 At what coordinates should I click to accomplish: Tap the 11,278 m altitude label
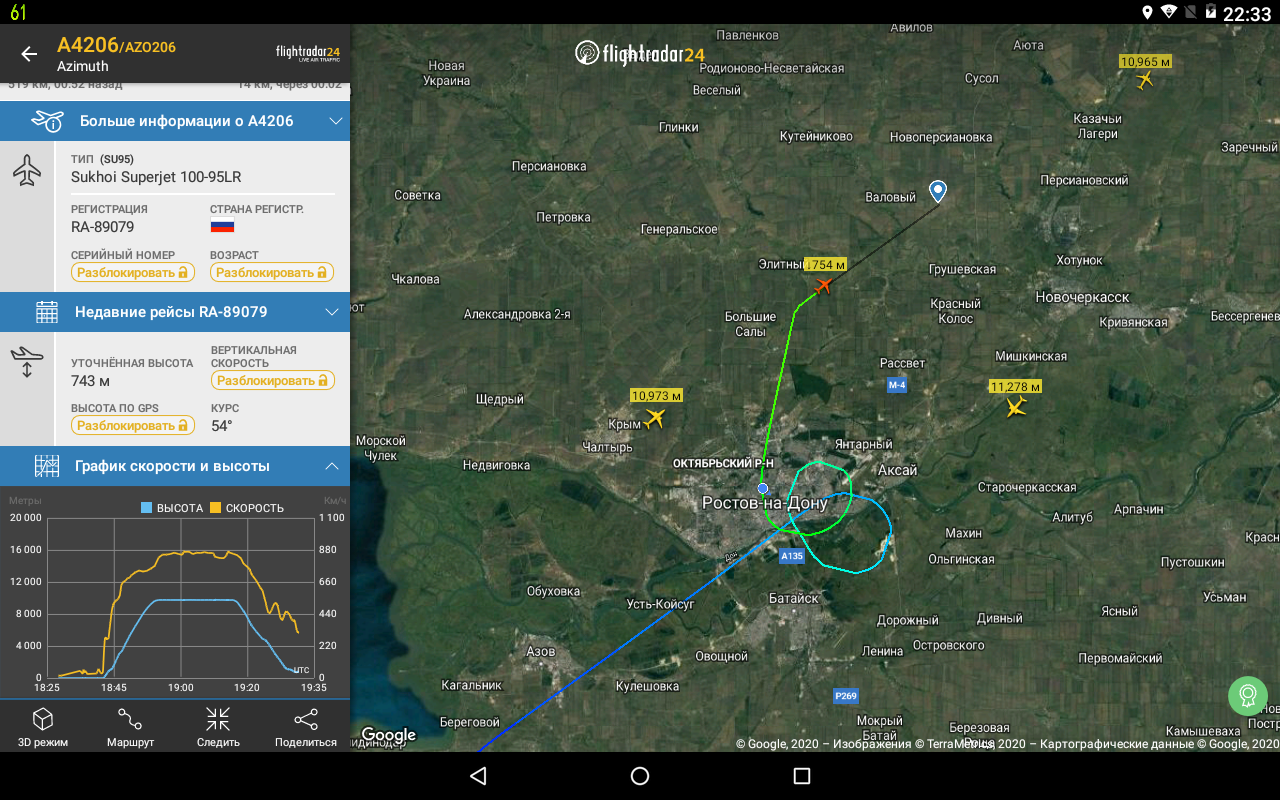[1016, 386]
